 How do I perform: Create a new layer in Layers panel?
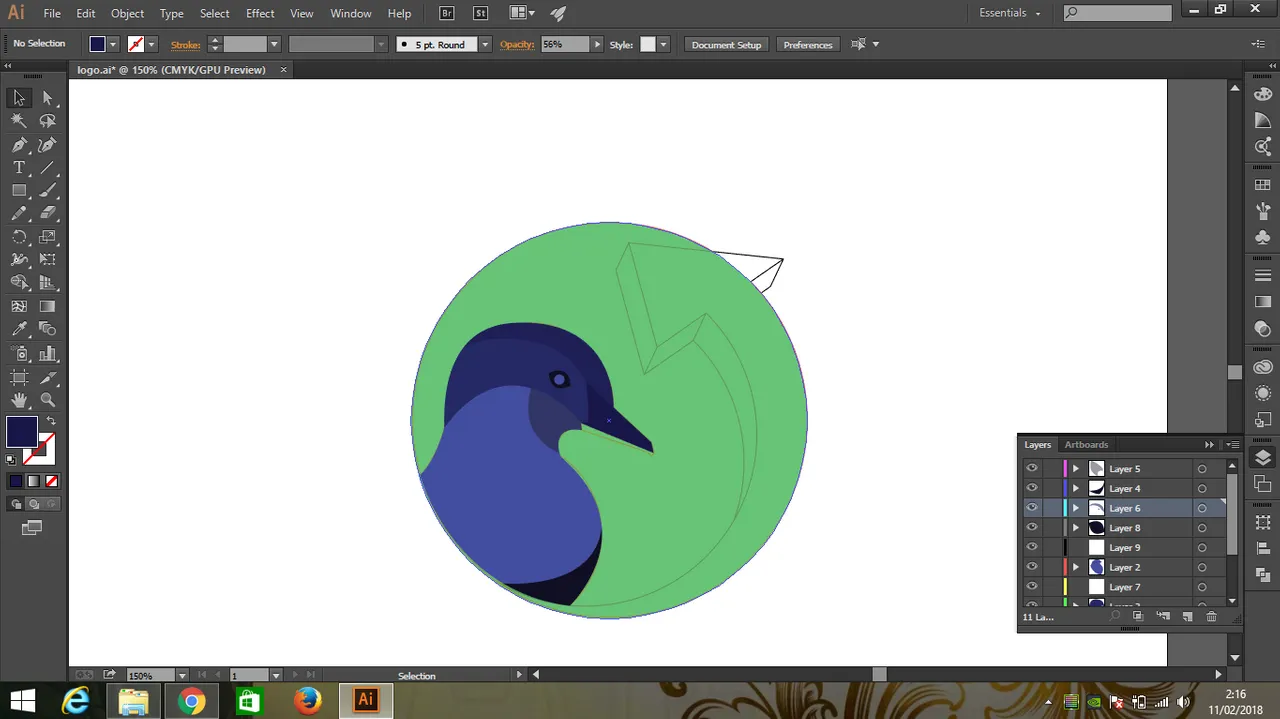pyautogui.click(x=1188, y=617)
